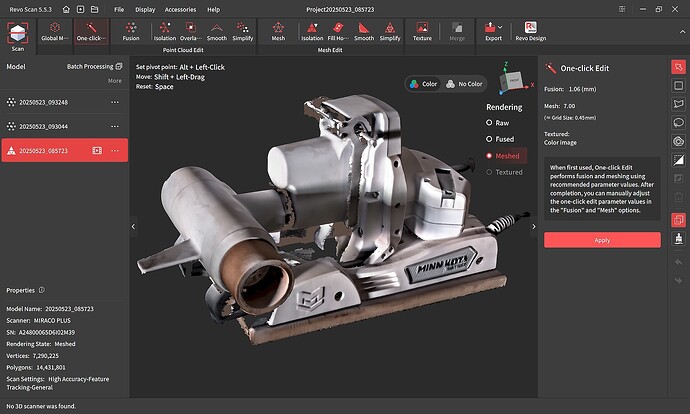Create new project with plus icon
The width and height of the screenshot is (690, 414).
pyautogui.click(x=81, y=9)
